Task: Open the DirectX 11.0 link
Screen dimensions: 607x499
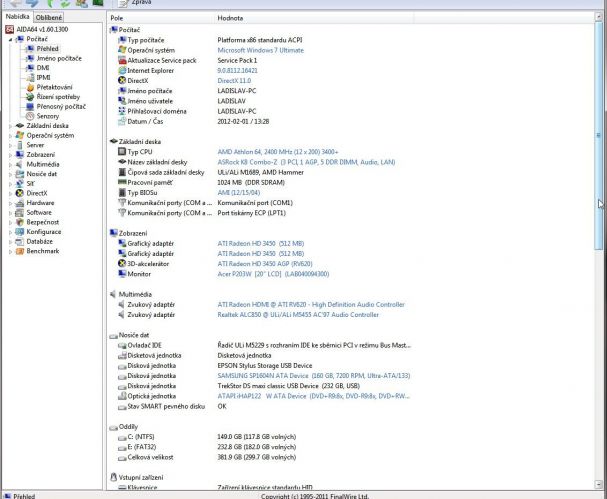Action: 234,81
